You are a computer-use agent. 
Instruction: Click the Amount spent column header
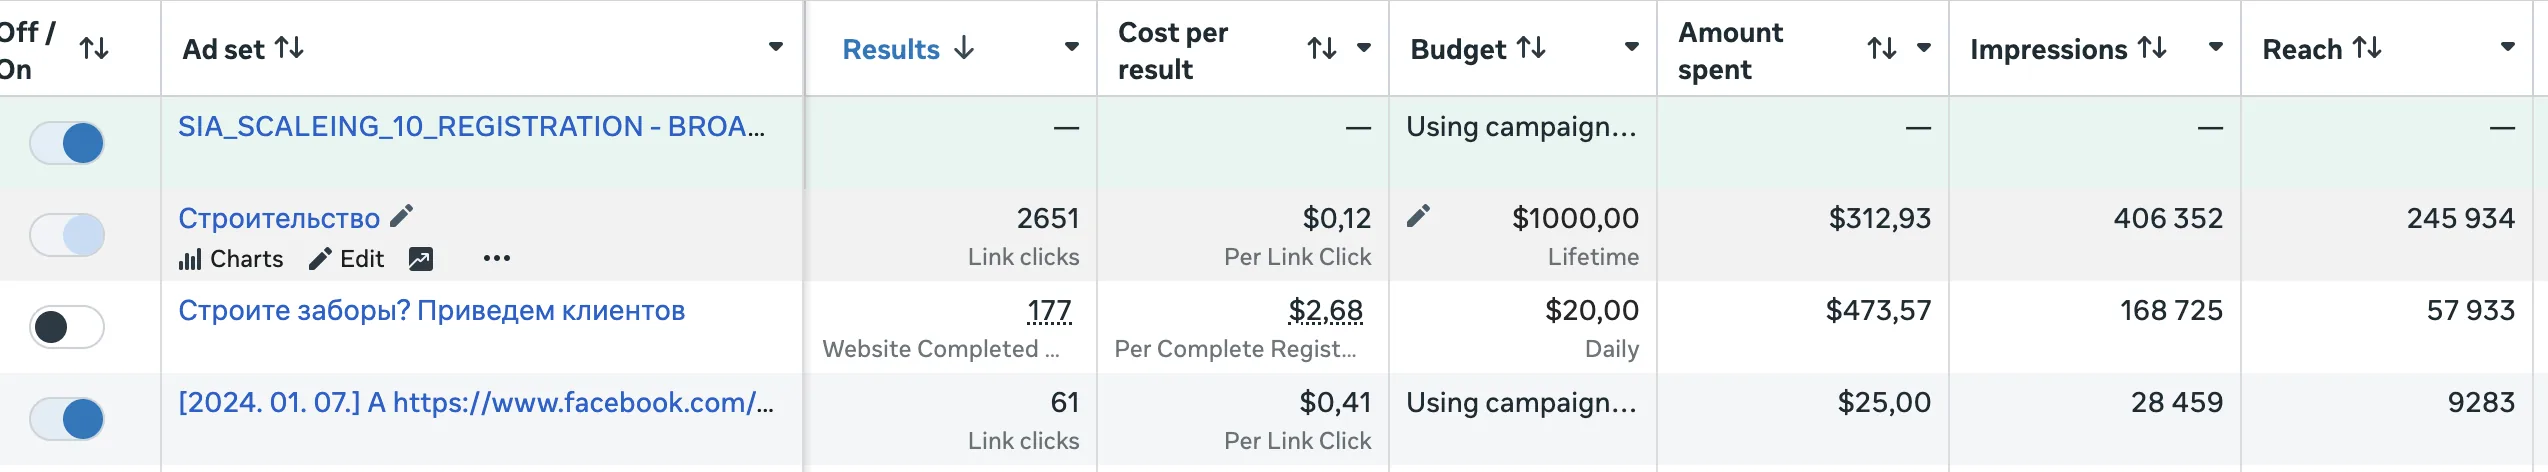click(1730, 50)
